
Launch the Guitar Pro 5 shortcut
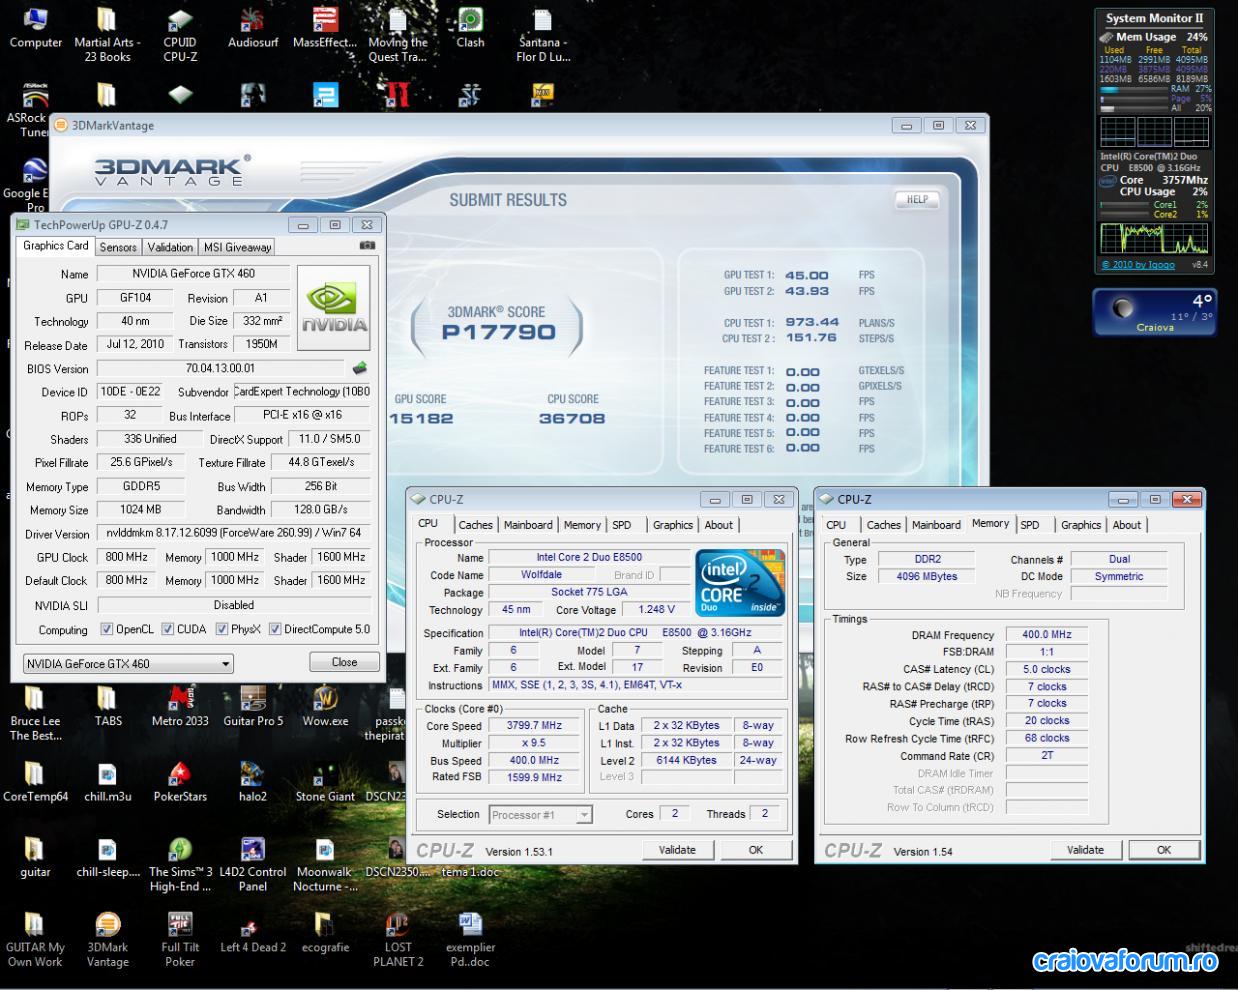(252, 706)
